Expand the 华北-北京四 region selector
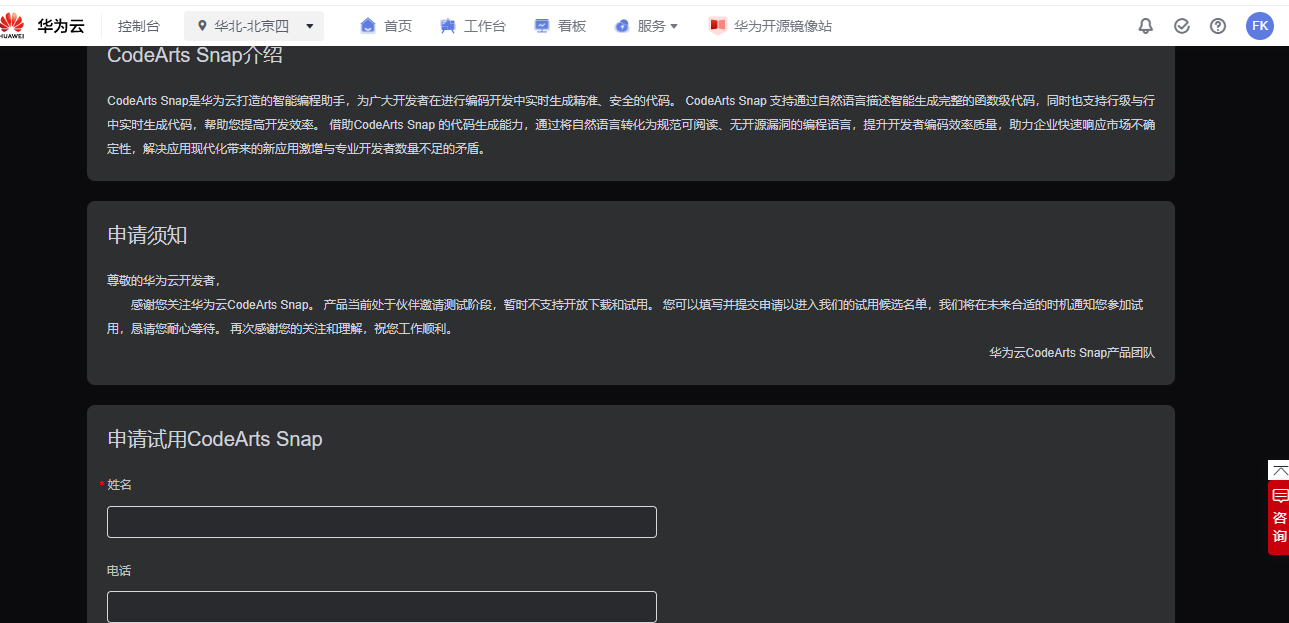The width and height of the screenshot is (1289, 623). coord(254,26)
